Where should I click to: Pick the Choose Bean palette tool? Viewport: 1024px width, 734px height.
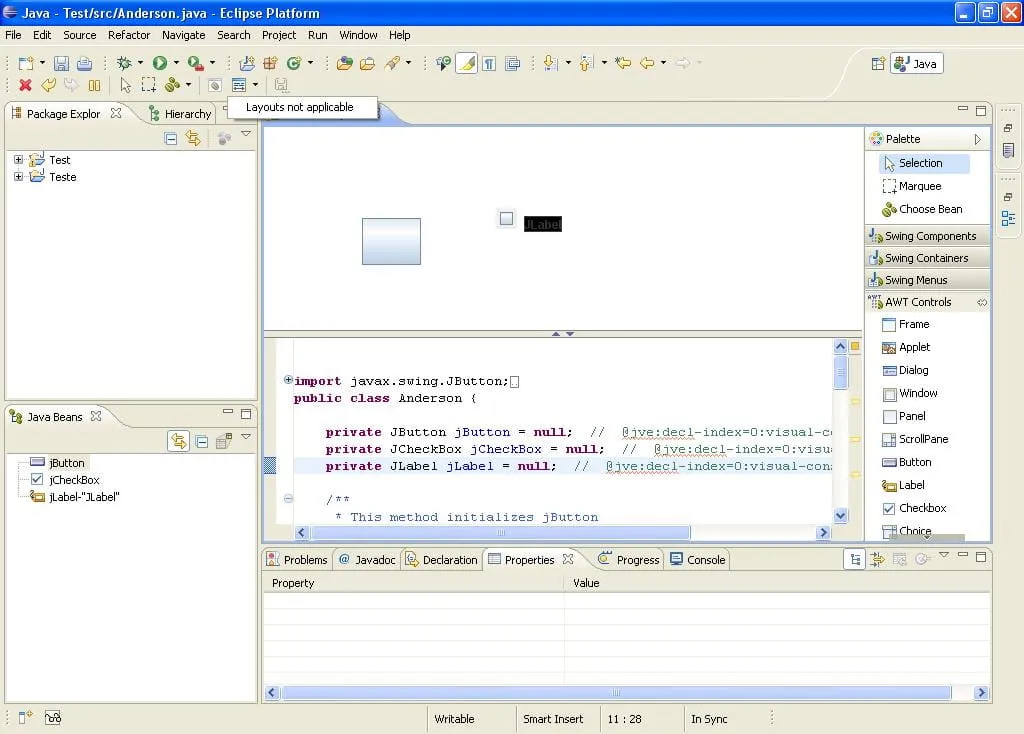click(x=929, y=209)
